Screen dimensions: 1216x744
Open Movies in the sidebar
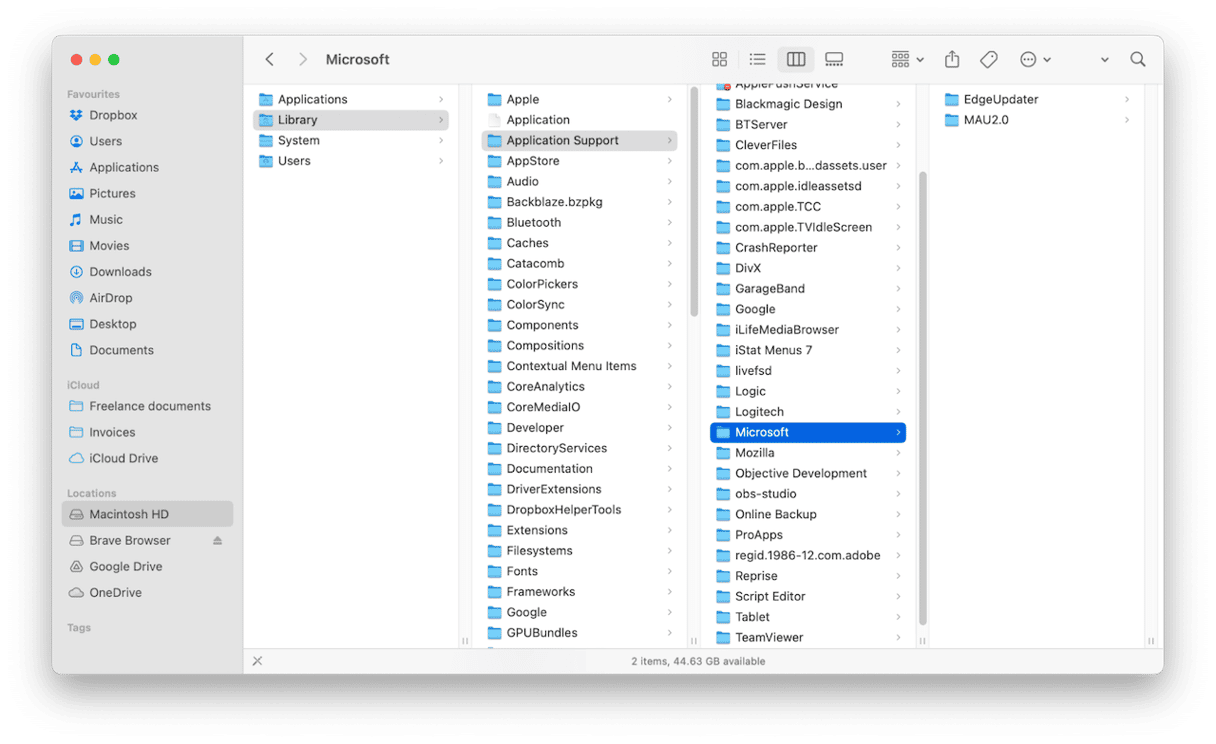tap(147, 245)
